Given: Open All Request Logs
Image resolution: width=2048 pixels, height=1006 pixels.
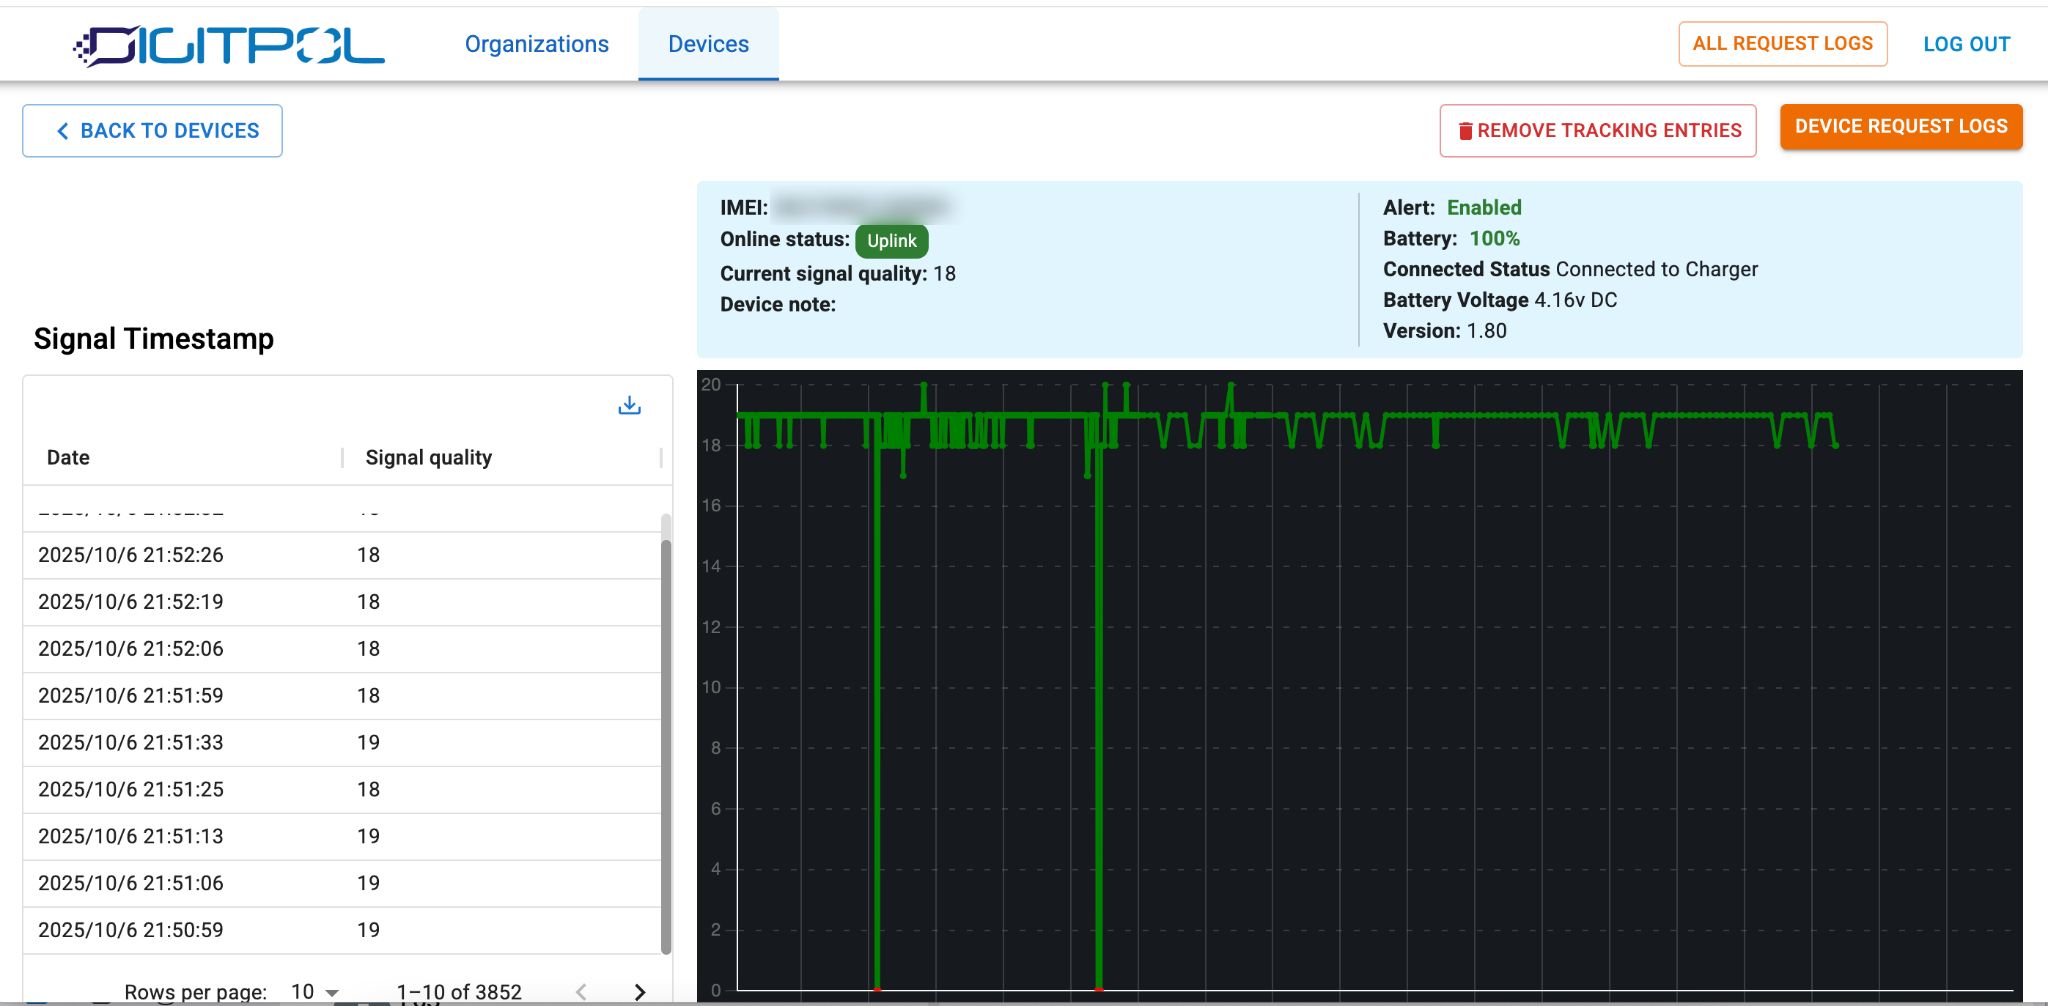Looking at the screenshot, I should [x=1782, y=44].
